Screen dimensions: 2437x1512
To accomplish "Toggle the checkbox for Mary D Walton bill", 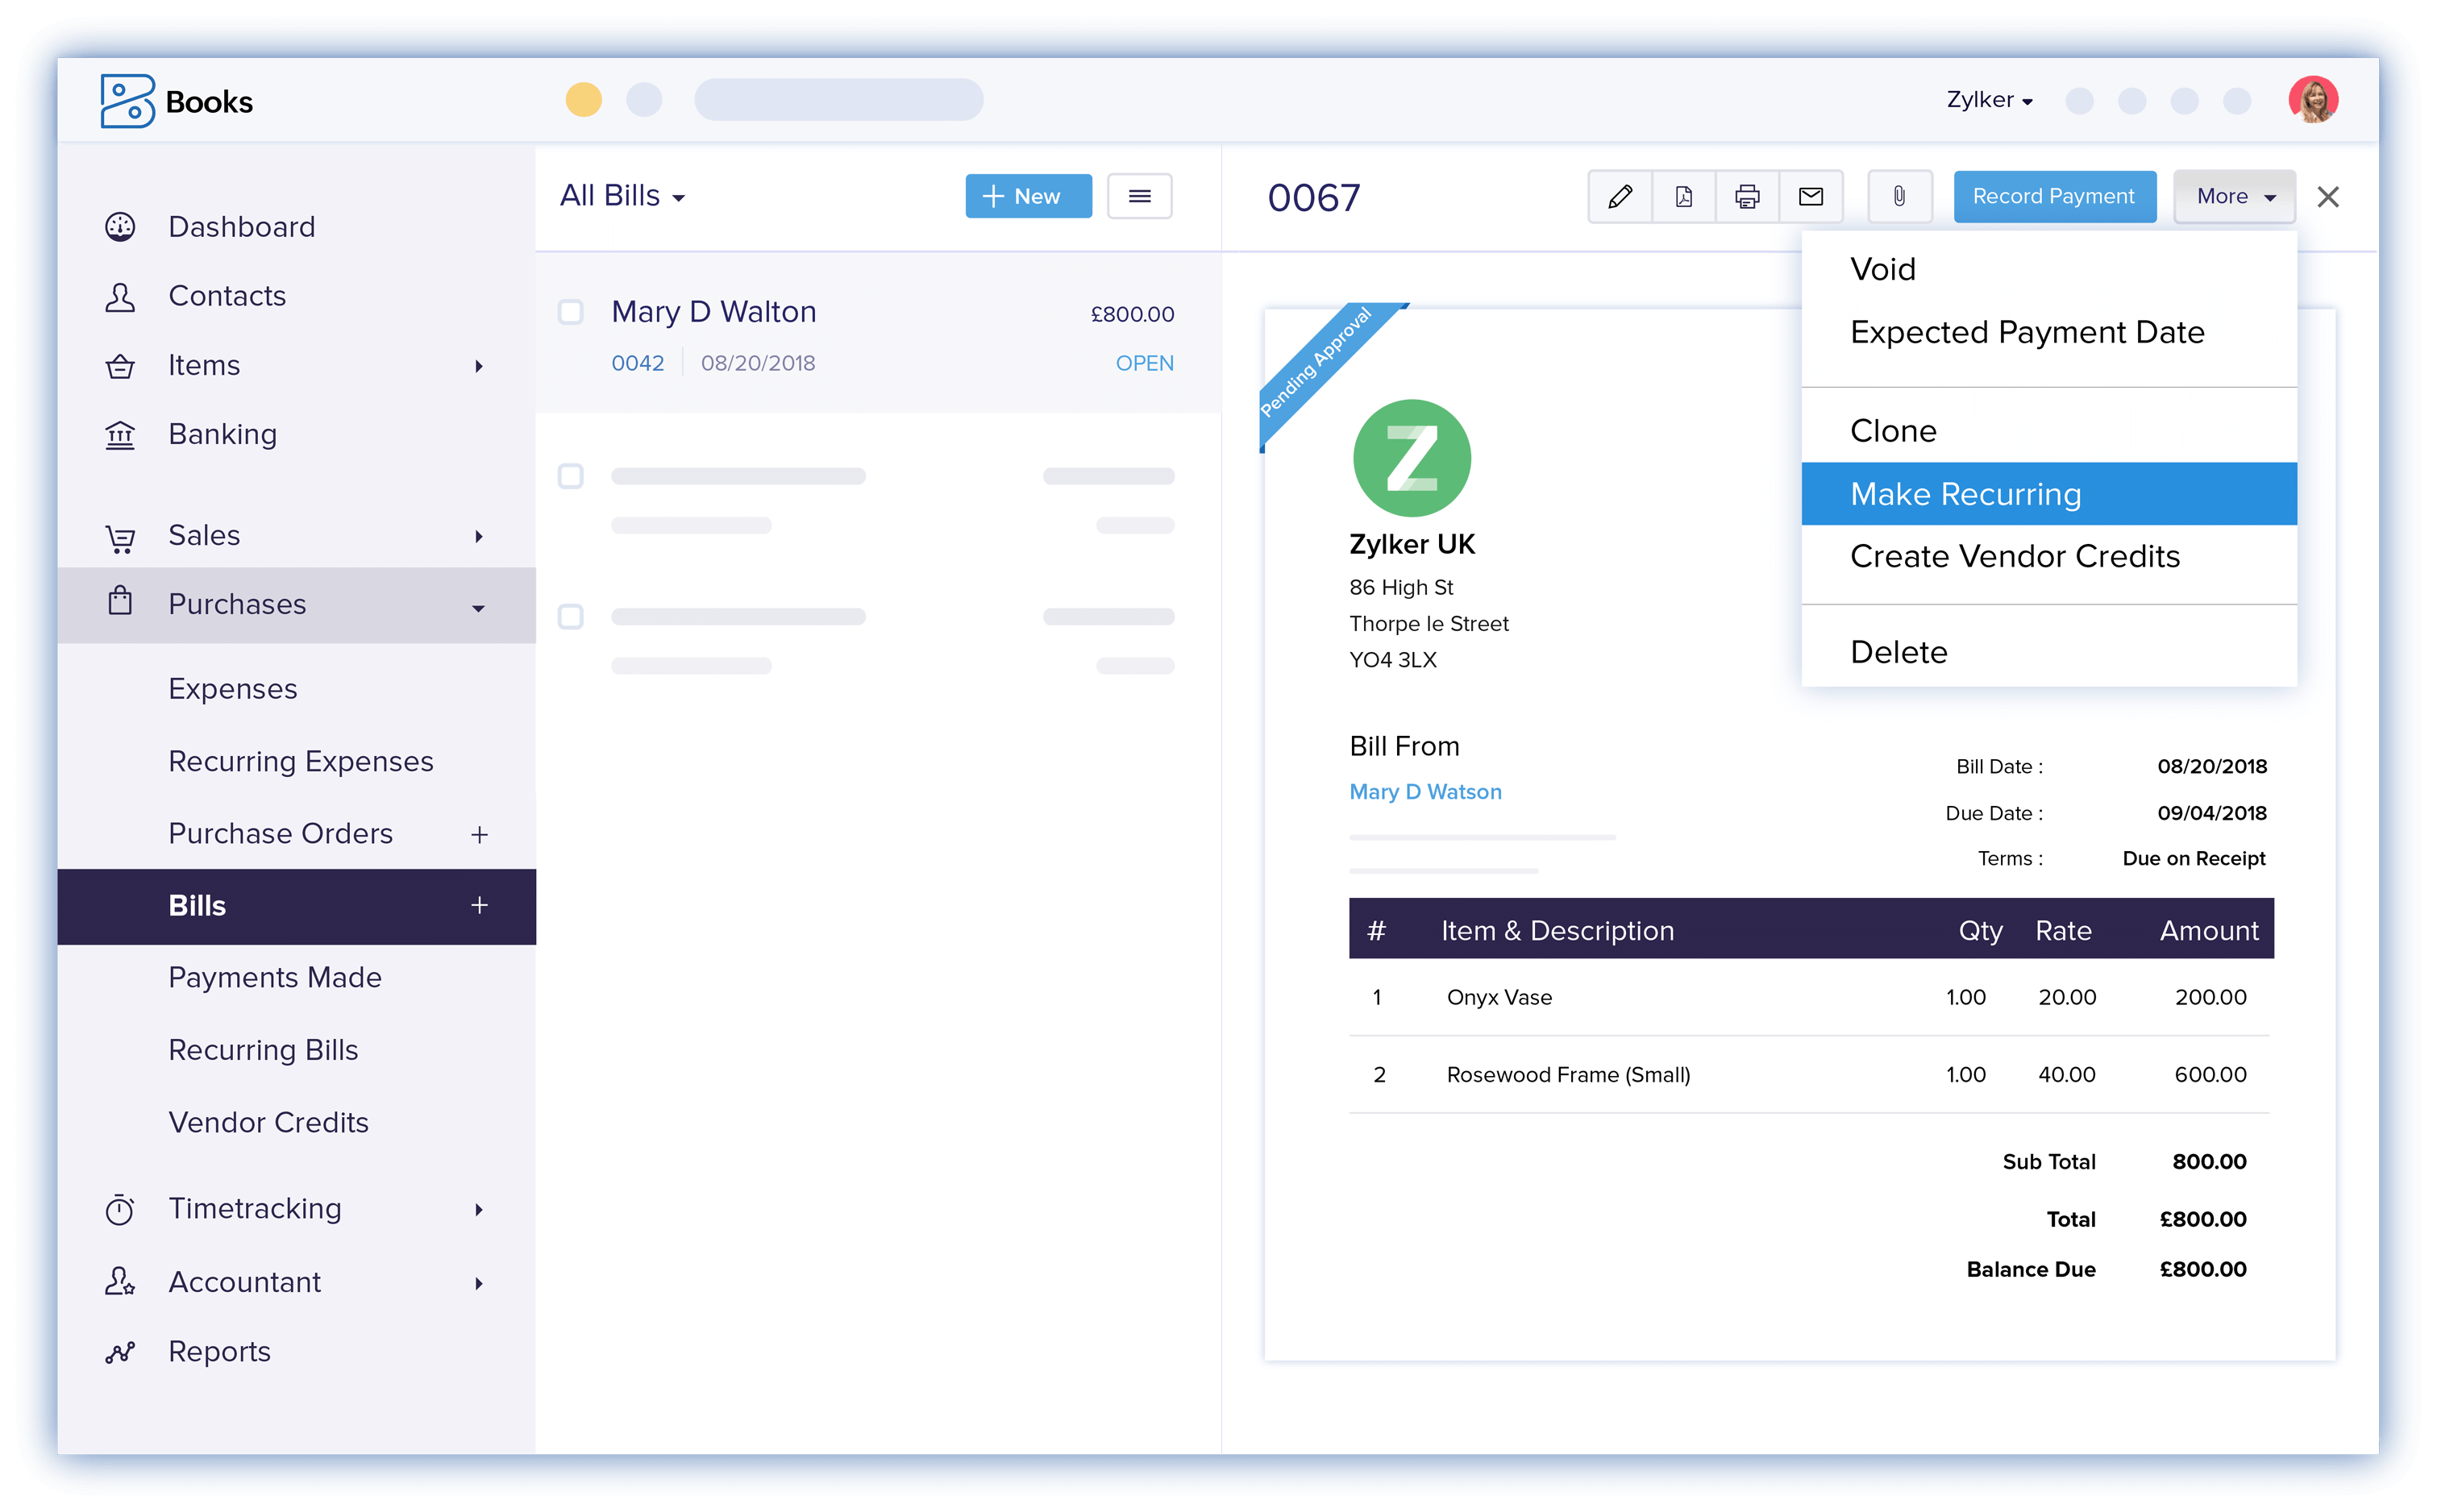I will coord(570,312).
